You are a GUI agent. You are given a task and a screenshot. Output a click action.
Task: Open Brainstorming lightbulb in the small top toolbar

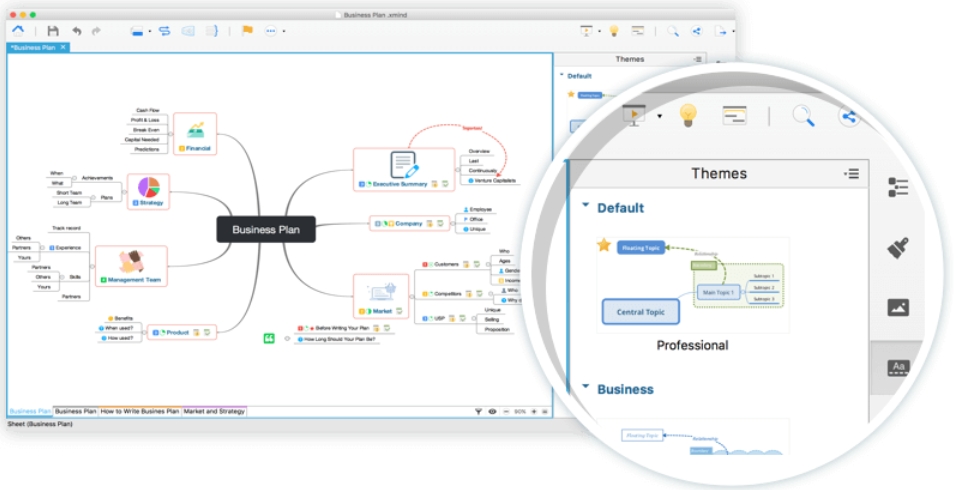pos(613,31)
